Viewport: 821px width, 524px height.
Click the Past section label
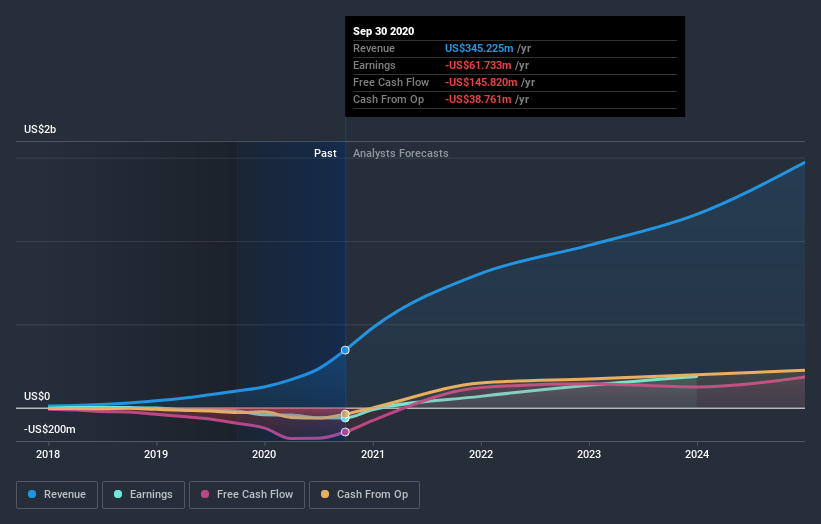click(x=325, y=153)
